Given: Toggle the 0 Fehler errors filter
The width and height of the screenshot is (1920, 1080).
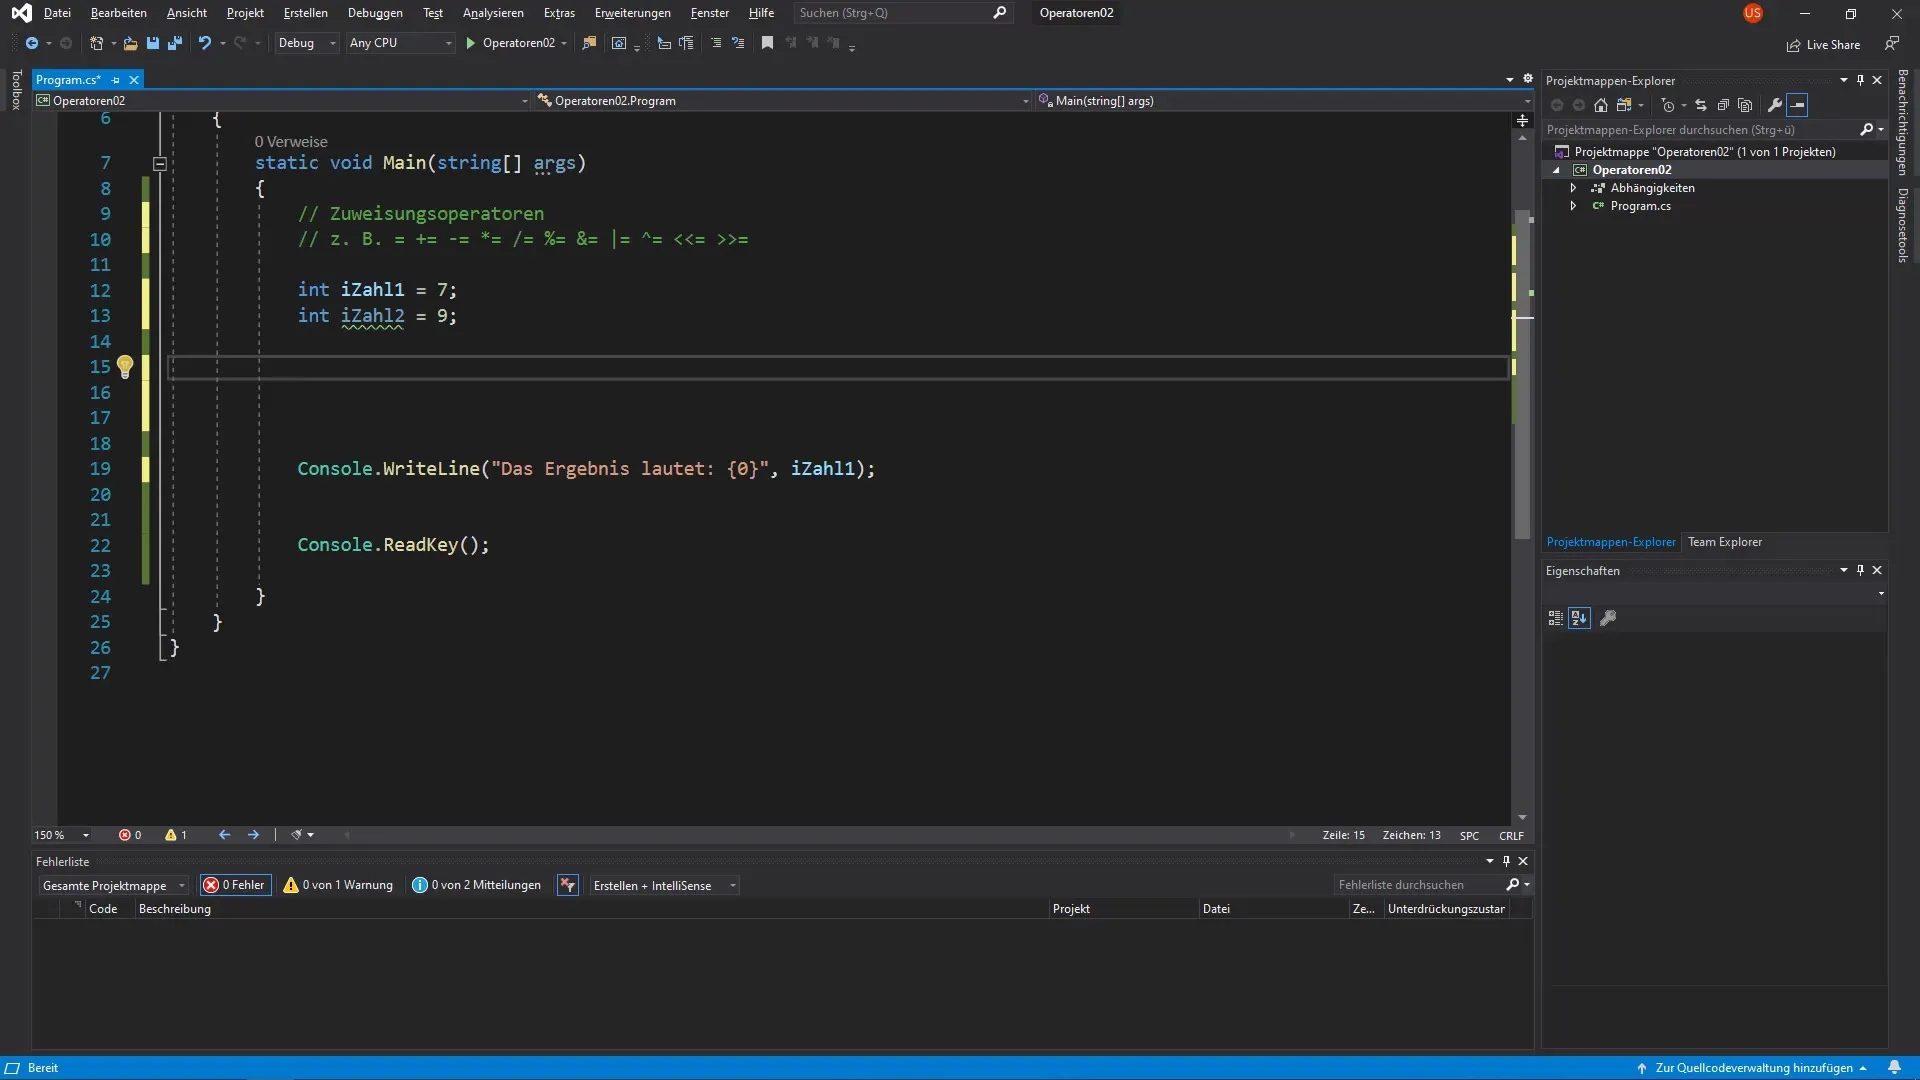Looking at the screenshot, I should click(x=235, y=885).
